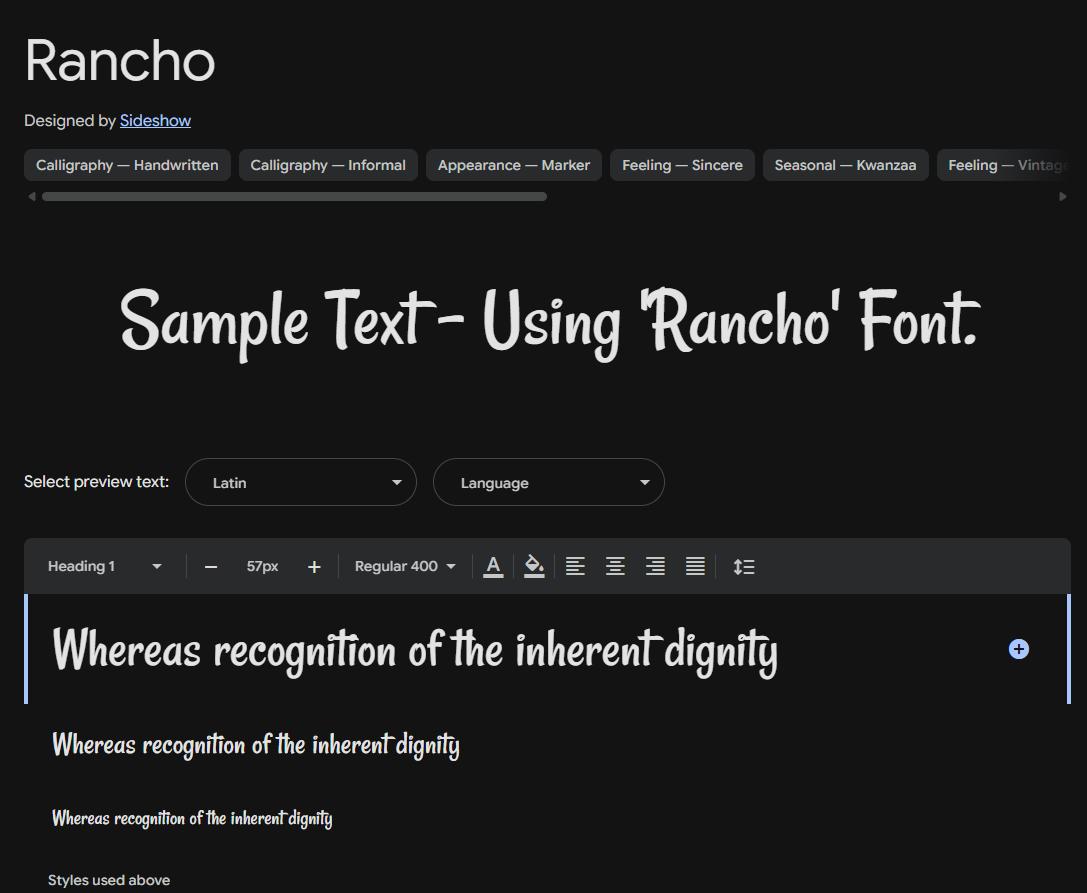1087x893 pixels.
Task: Adjust line height spacing
Action: click(x=744, y=566)
